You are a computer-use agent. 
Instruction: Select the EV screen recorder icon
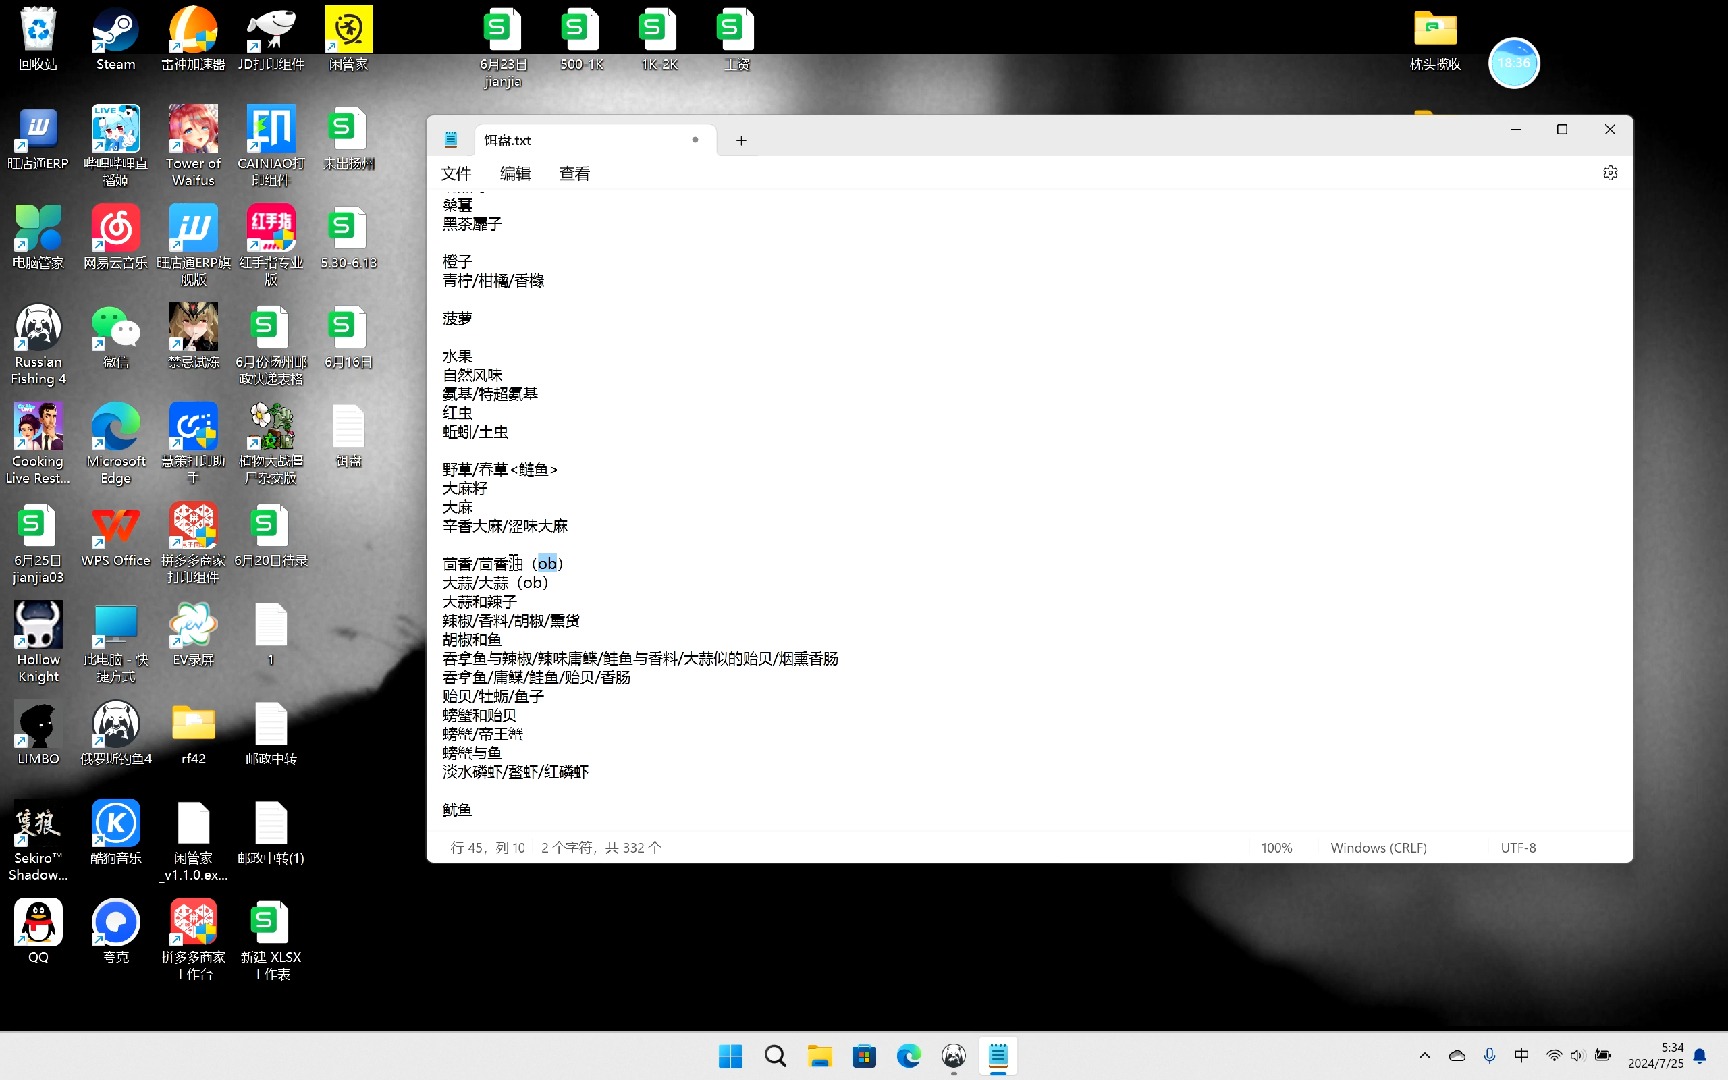coord(193,635)
